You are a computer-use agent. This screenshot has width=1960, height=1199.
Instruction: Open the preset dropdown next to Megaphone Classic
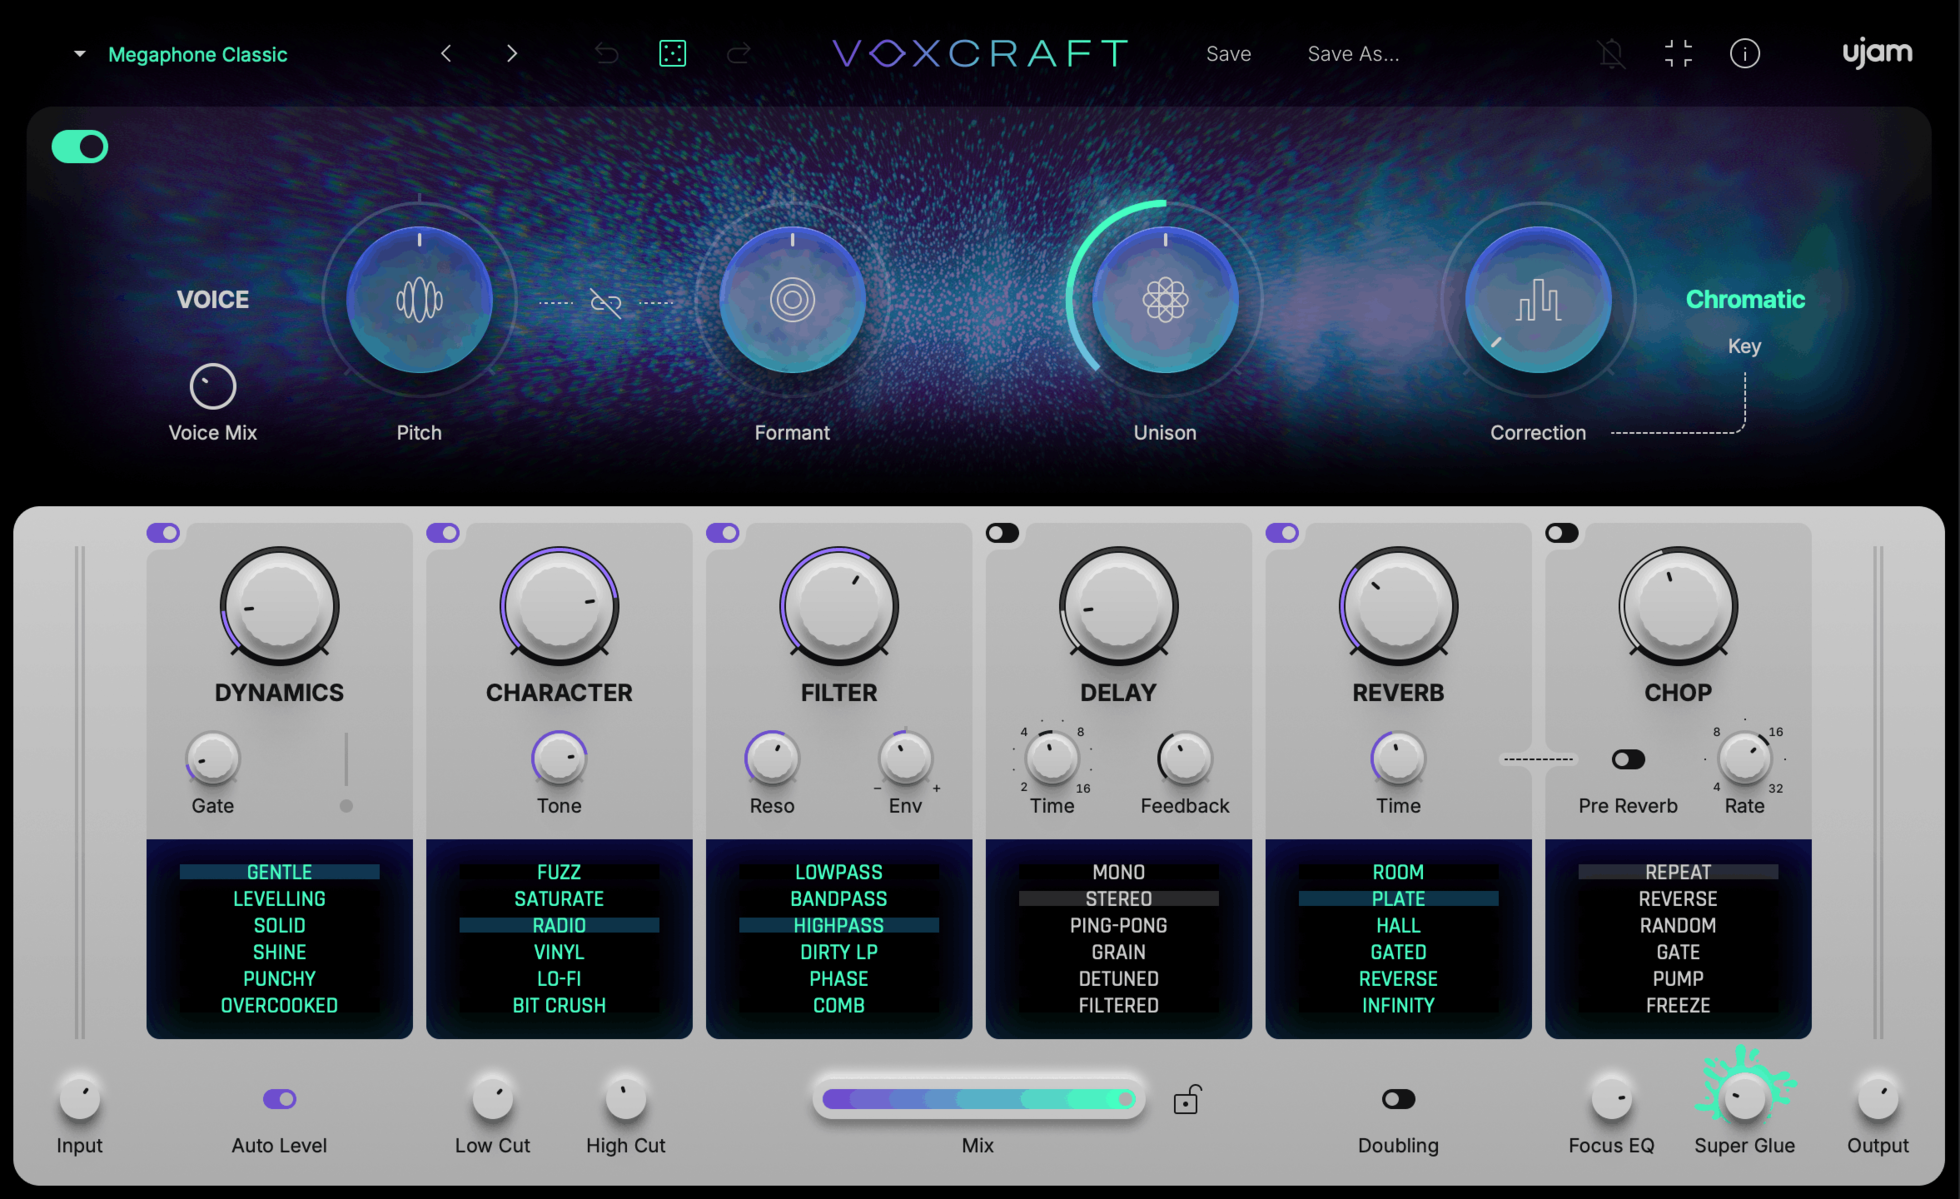[x=79, y=54]
